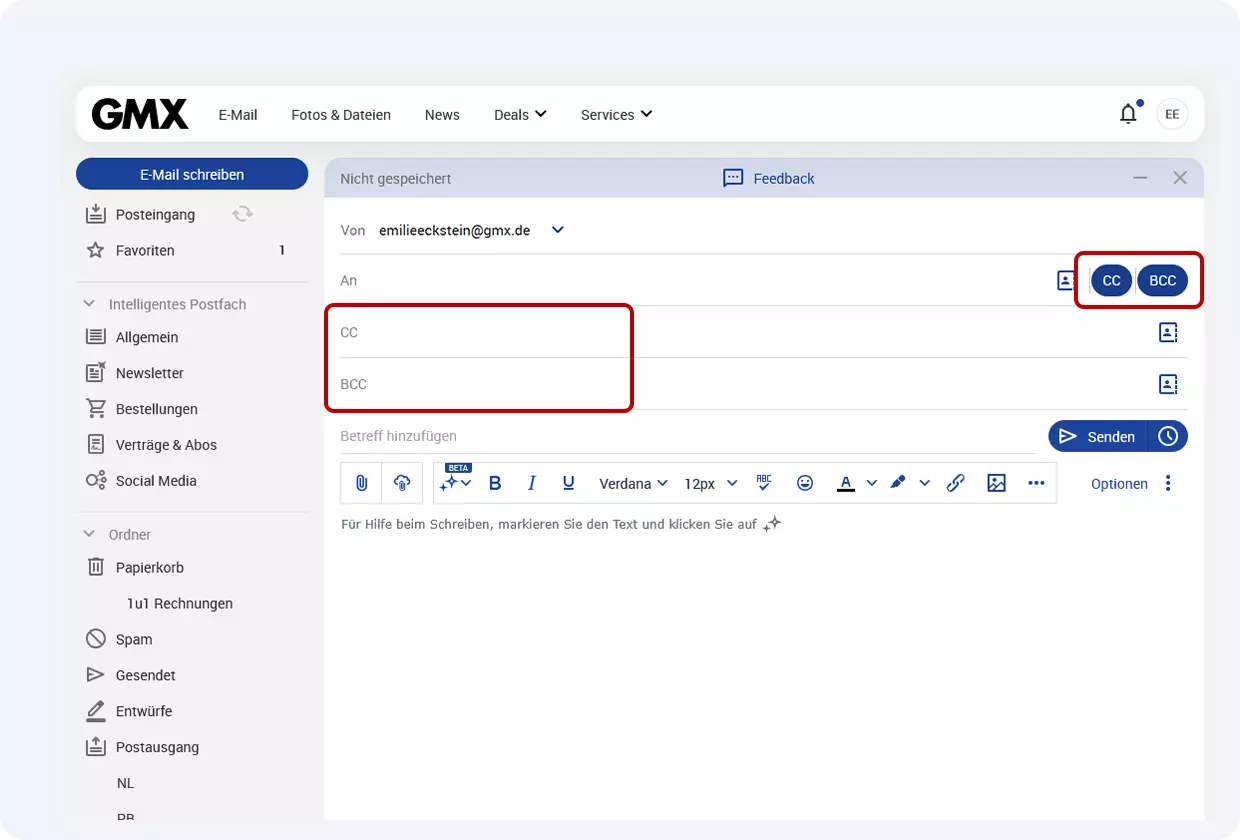
Task: Toggle italic text formatting
Action: tap(531, 483)
